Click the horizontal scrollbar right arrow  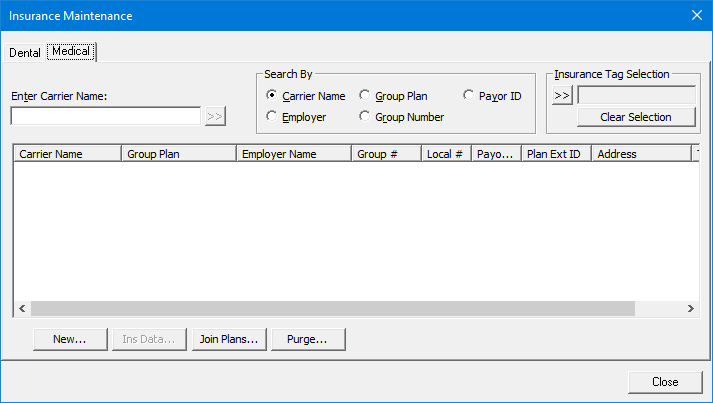coord(689,309)
